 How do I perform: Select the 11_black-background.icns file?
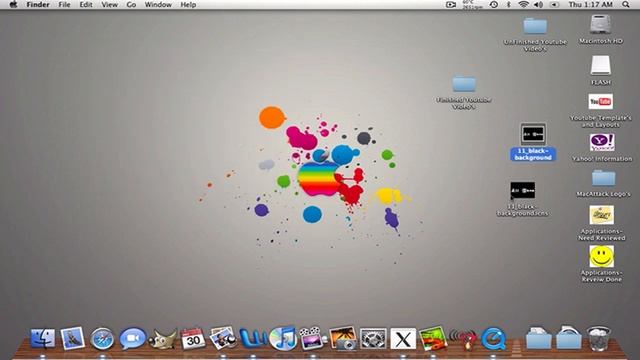[522, 190]
